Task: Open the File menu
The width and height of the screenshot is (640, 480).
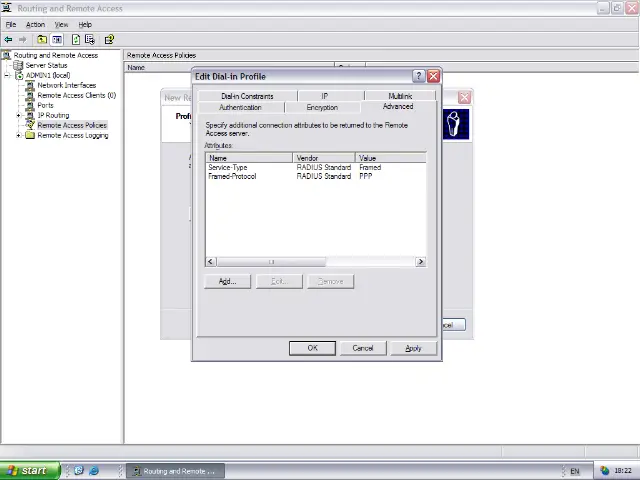Action: click(11, 24)
